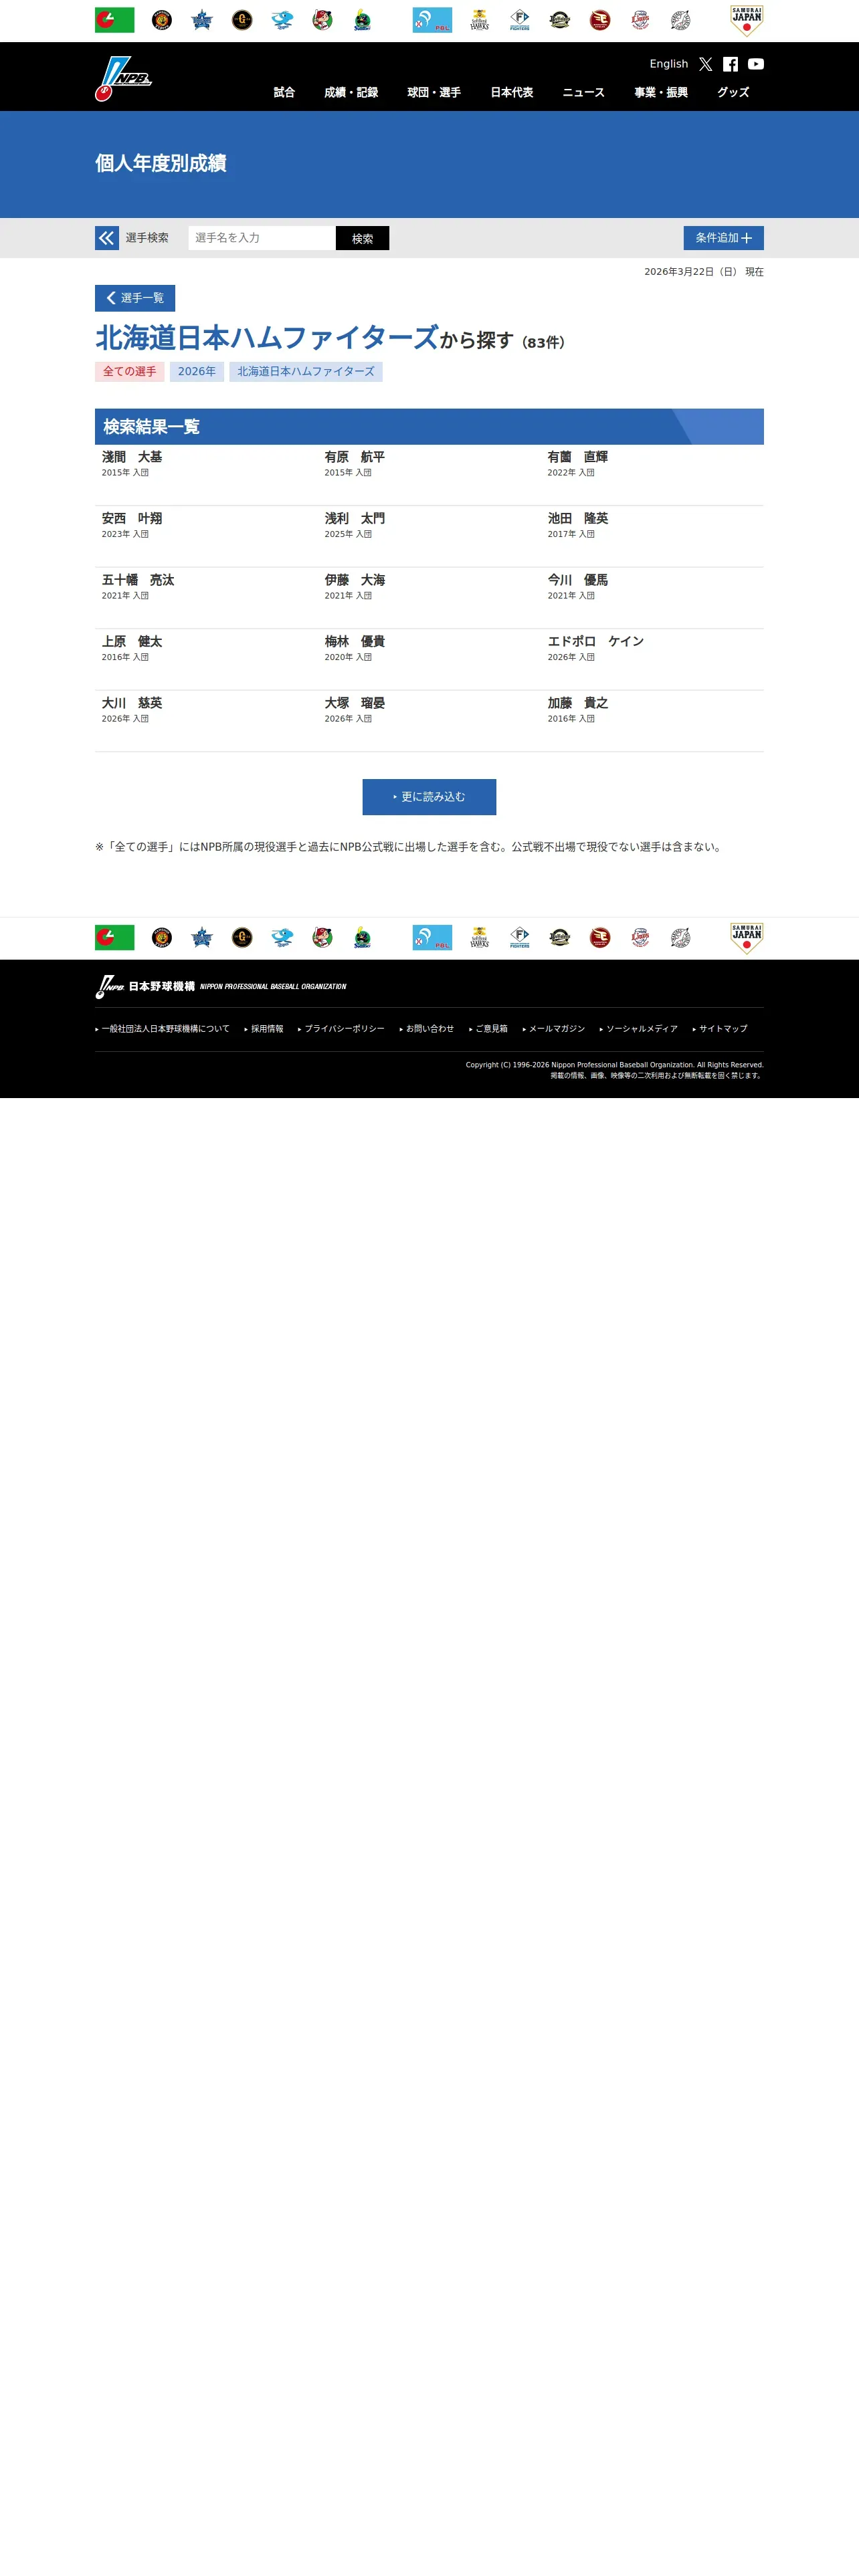The width and height of the screenshot is (859, 2576).
Task: Open the Yomiuri Giants logo in the header
Action: 242,20
